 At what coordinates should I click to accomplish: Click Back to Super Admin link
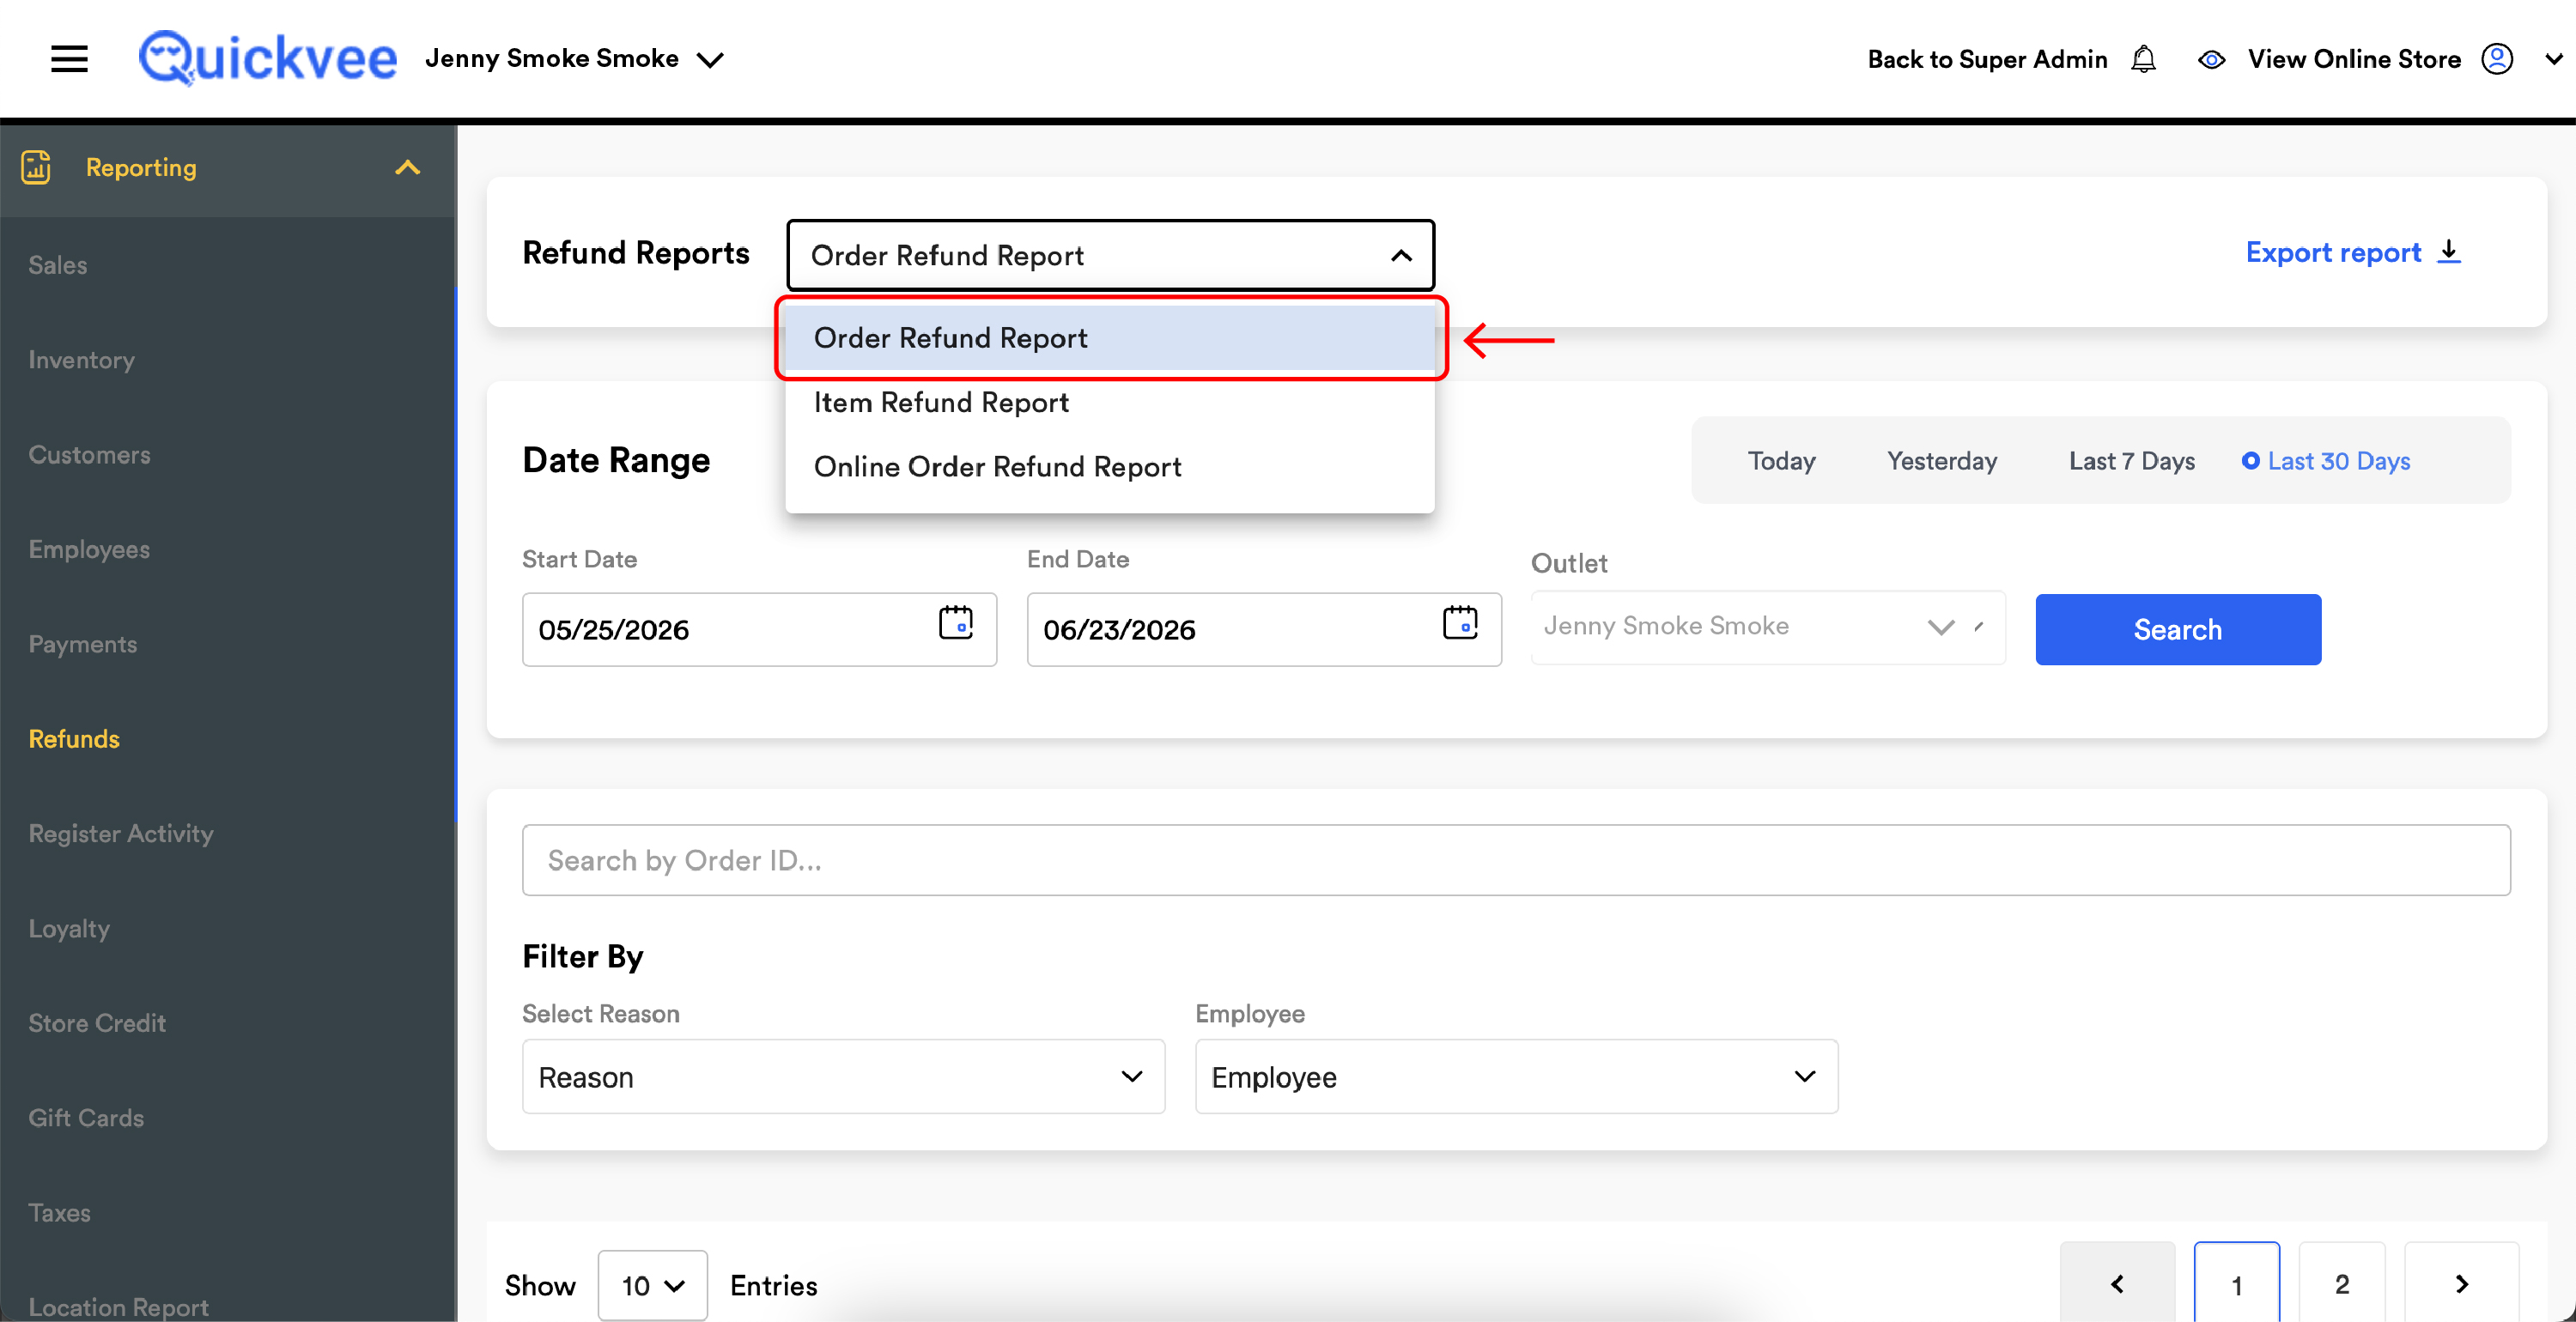pos(1987,59)
